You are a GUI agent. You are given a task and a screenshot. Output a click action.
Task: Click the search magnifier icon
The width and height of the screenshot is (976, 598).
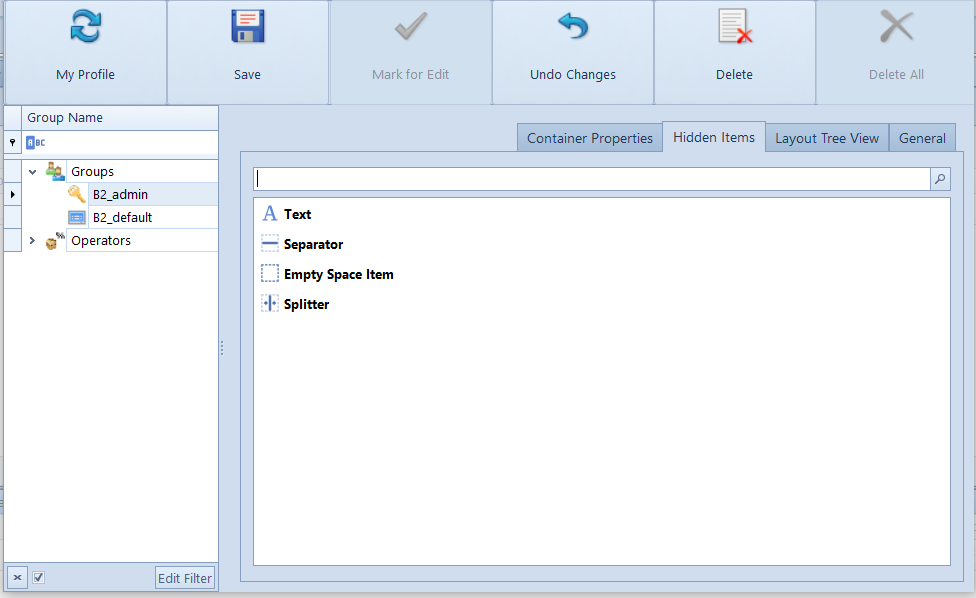[x=940, y=179]
